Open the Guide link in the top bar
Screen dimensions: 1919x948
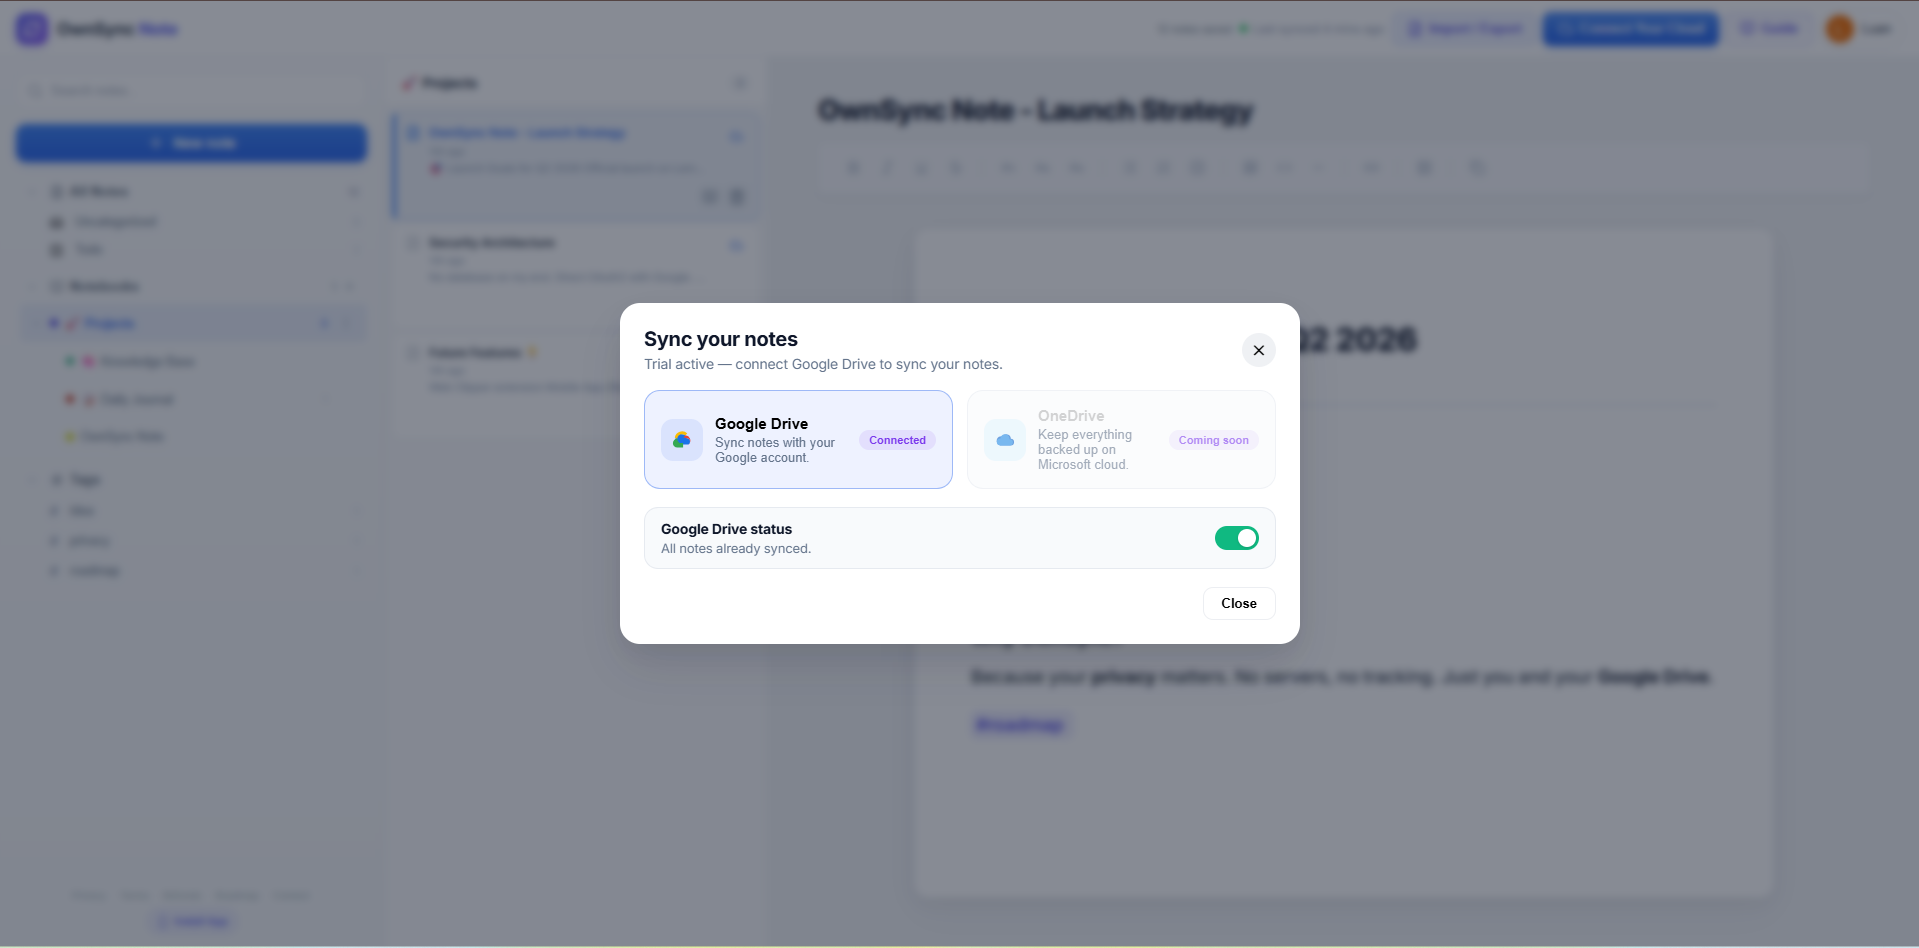(1769, 28)
